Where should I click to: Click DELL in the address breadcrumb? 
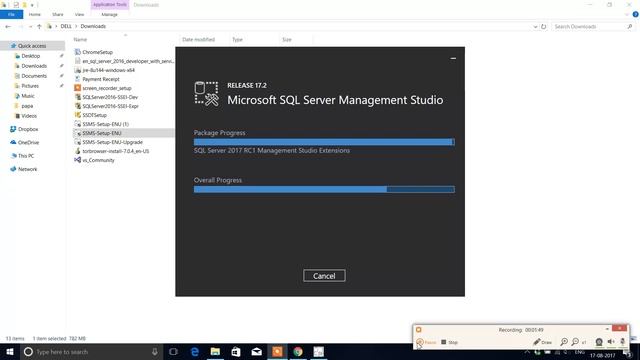point(66,26)
